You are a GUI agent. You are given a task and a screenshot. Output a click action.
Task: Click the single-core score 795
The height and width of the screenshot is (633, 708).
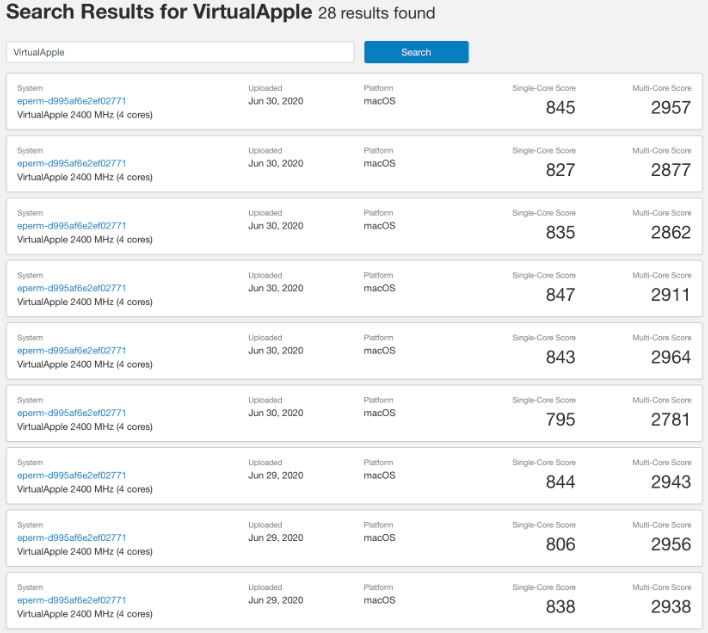pyautogui.click(x=560, y=419)
